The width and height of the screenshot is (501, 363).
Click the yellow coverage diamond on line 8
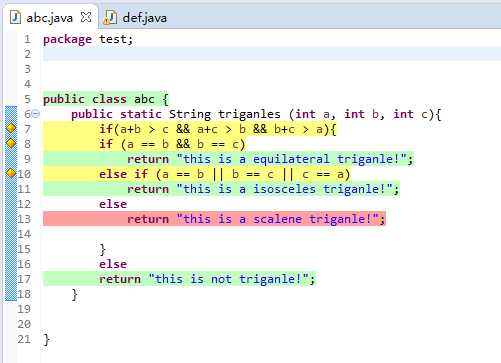pyautogui.click(x=11, y=143)
